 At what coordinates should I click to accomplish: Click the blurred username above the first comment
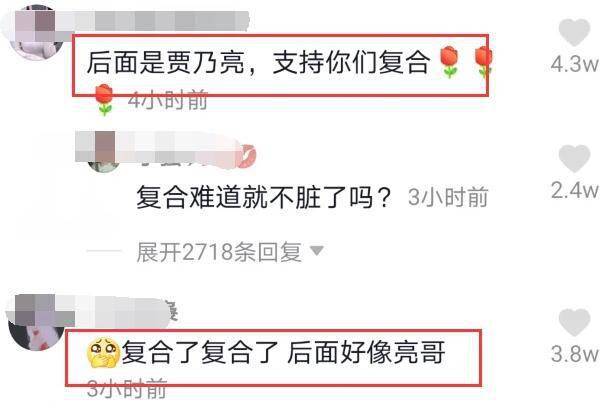point(155,21)
